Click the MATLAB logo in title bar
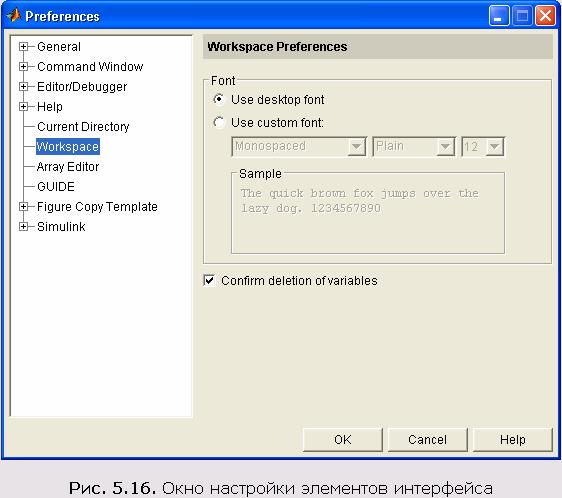The height and width of the screenshot is (498, 562). (x=14, y=16)
